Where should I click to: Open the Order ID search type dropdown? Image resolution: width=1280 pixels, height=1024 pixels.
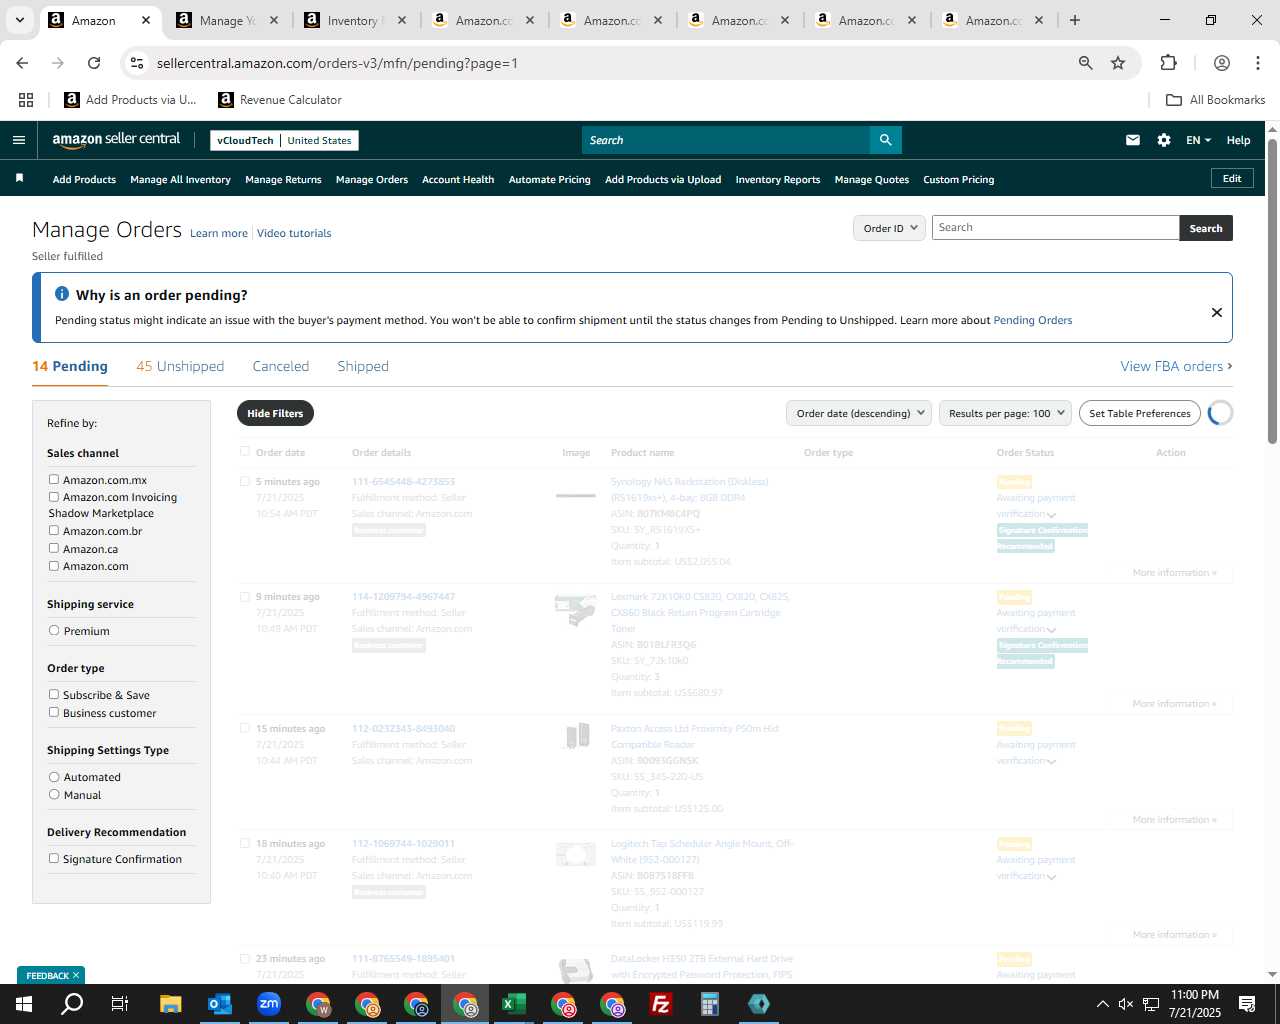pos(889,228)
